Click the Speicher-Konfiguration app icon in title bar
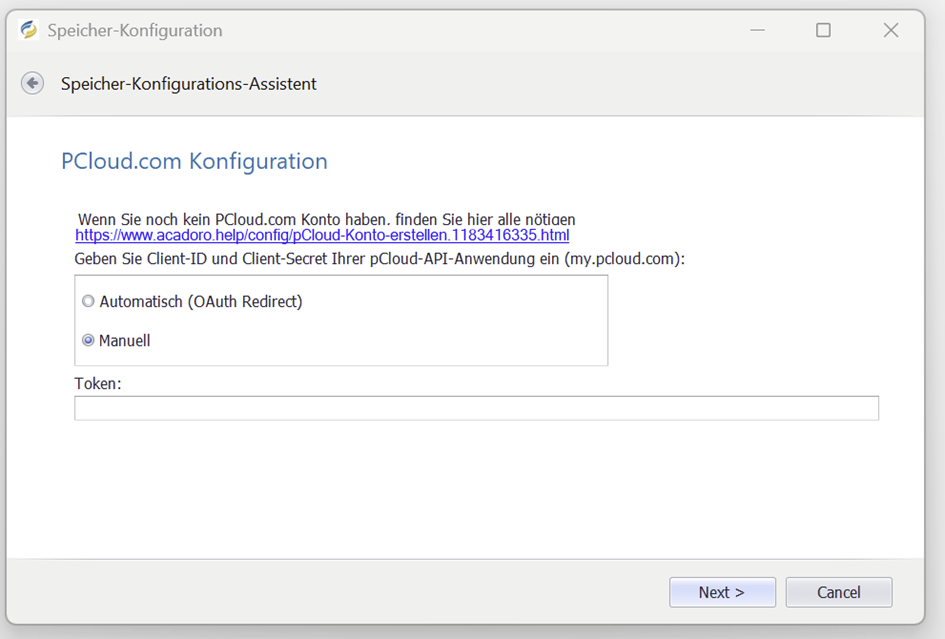Image resolution: width=945 pixels, height=639 pixels. point(29,30)
